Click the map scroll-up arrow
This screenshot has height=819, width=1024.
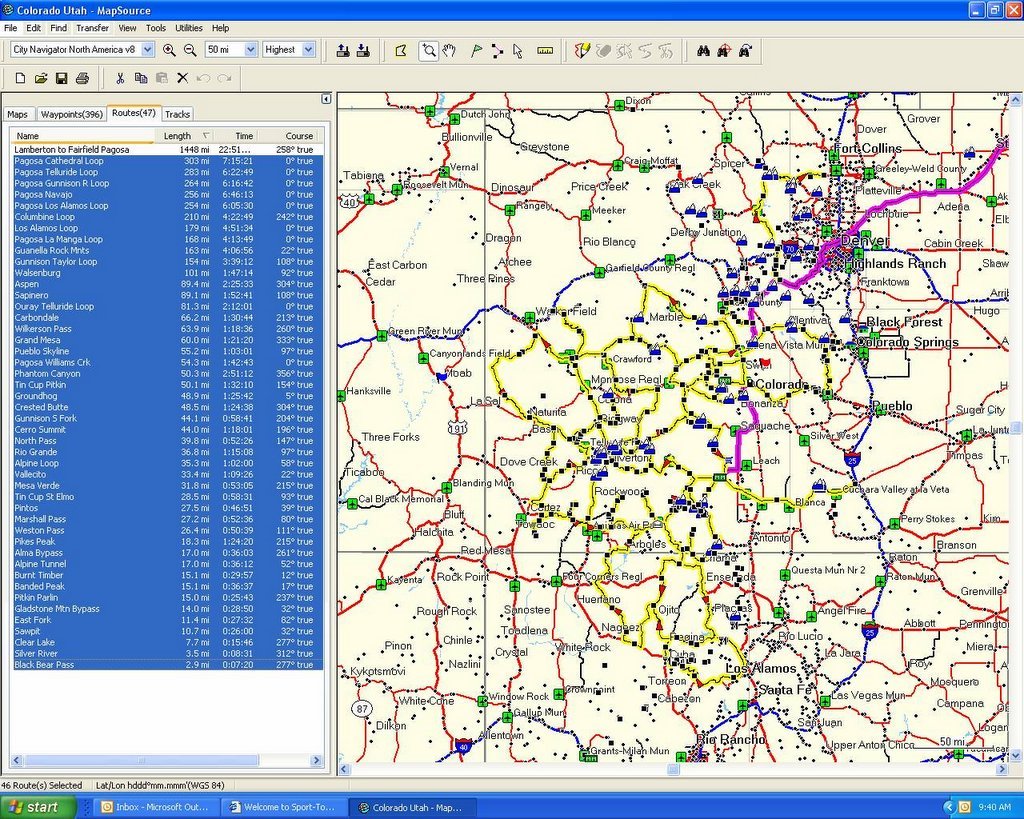(x=1016, y=100)
